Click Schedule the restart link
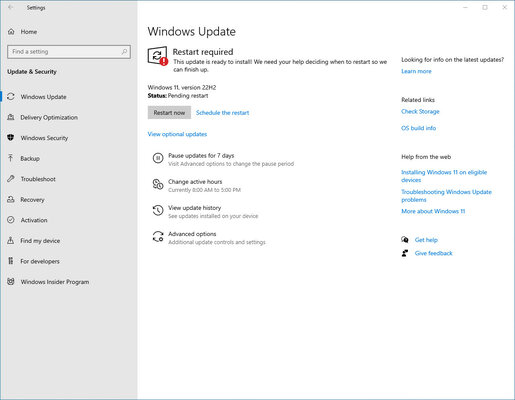Image resolution: width=515 pixels, height=400 pixels. coord(222,113)
